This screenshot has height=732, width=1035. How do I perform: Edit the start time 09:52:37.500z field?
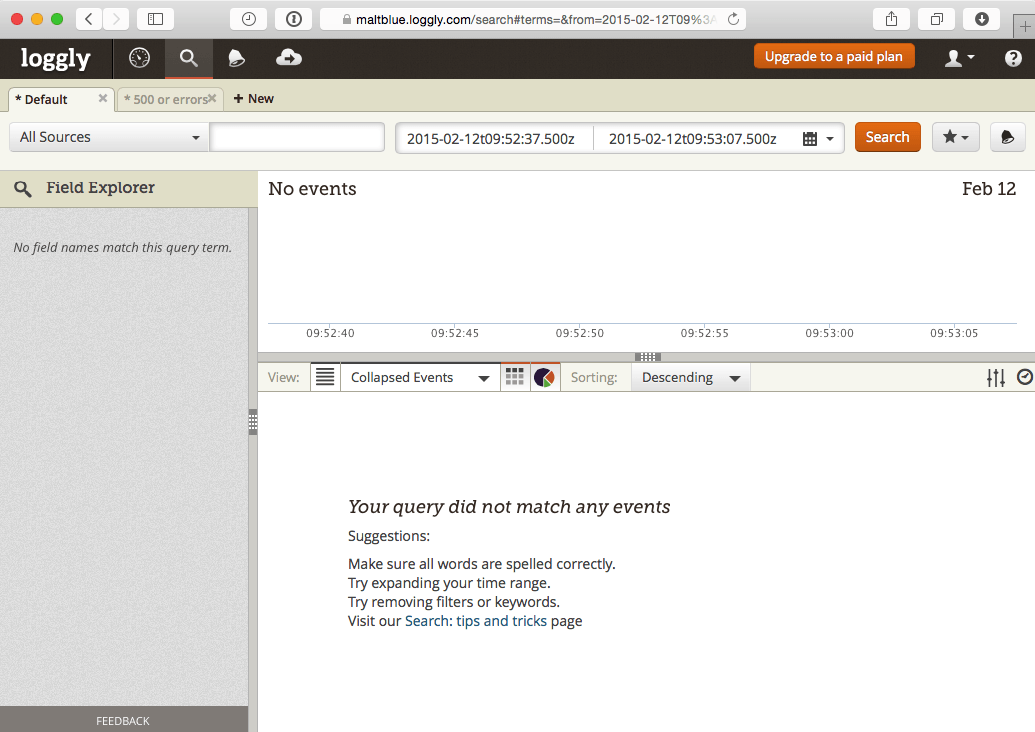tap(491, 139)
